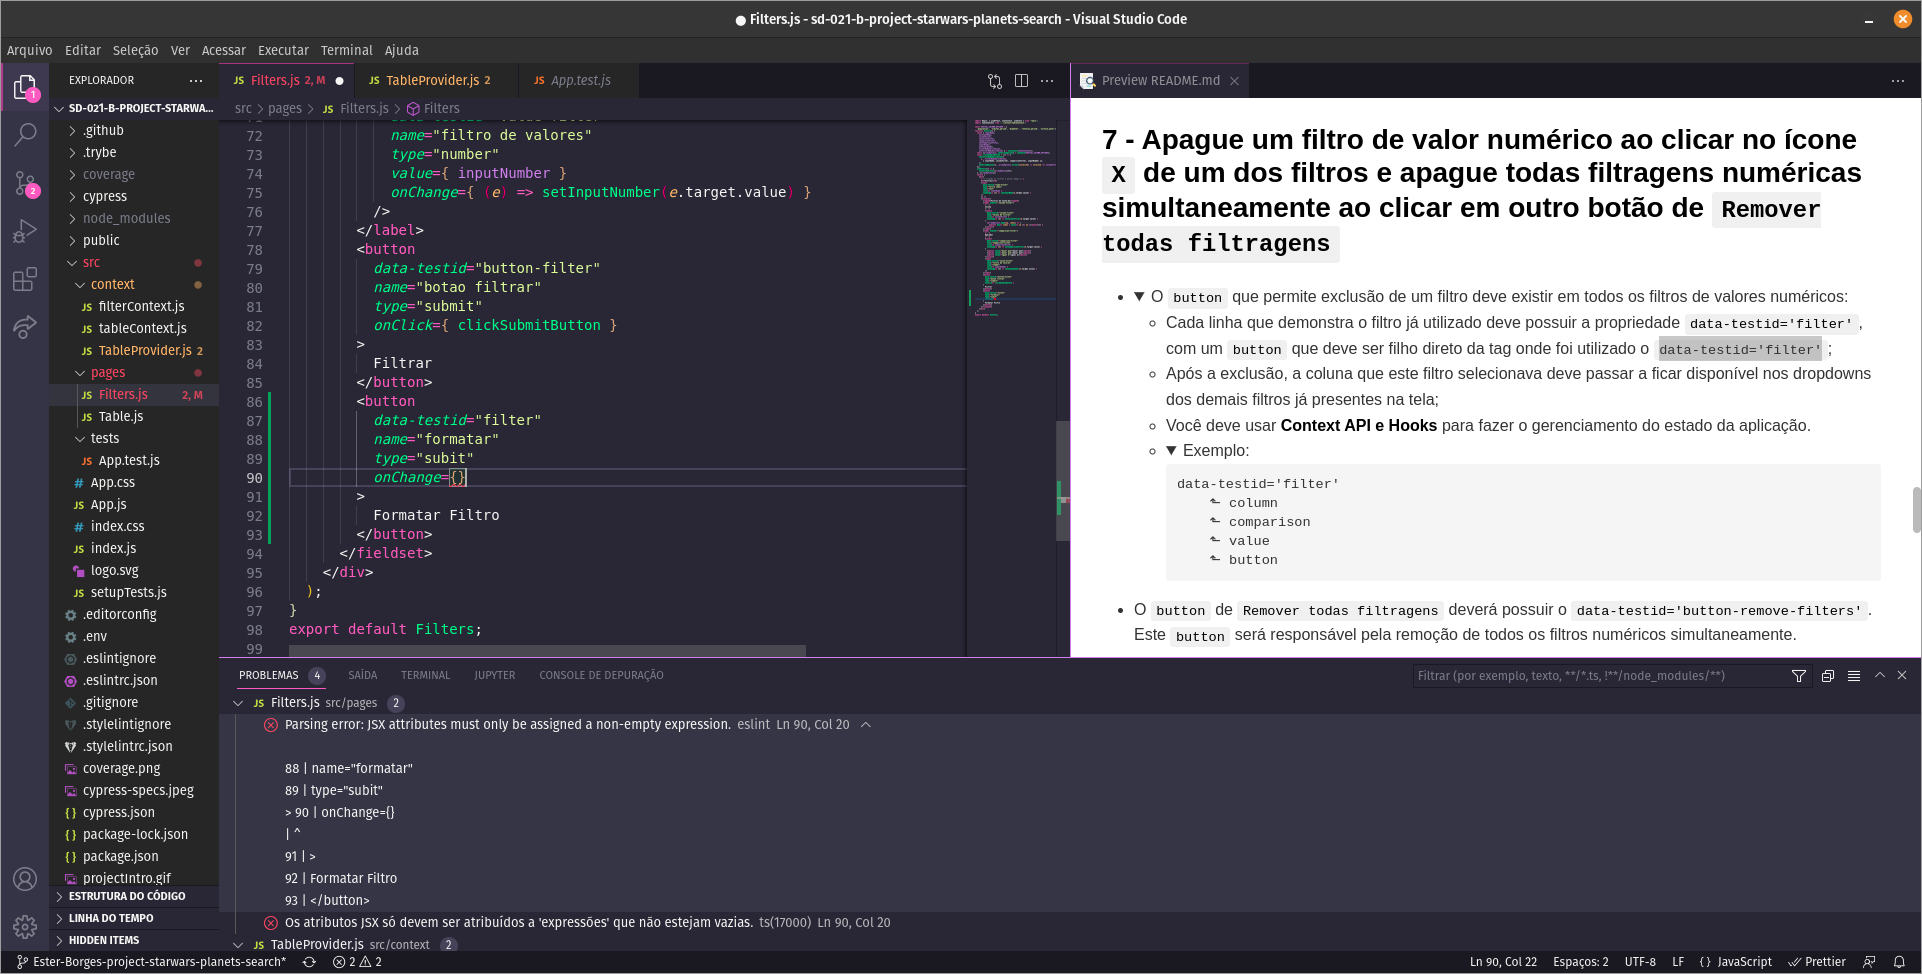Open the Terminal menu in menu bar
1922x974 pixels.
tap(346, 50)
